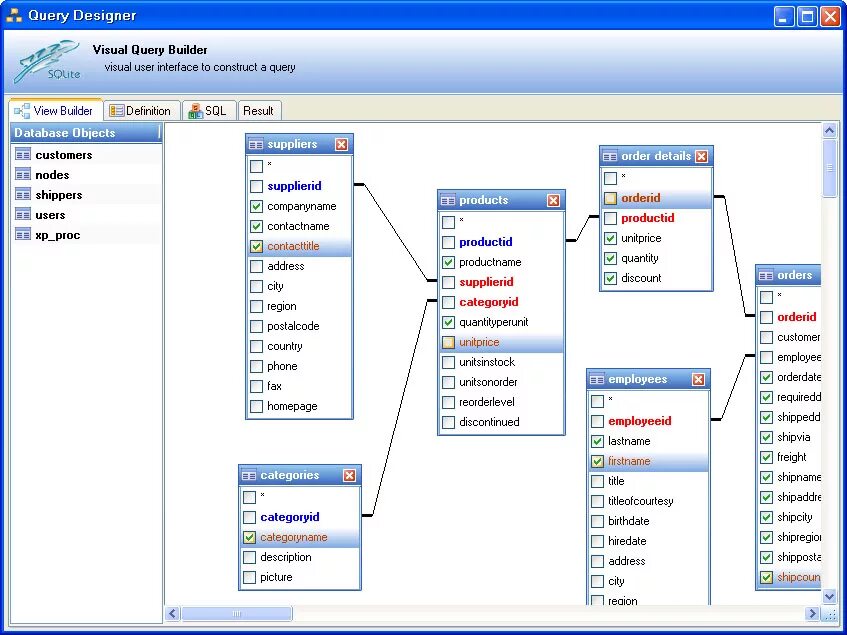Viewport: 847px width, 635px height.
Task: Remove the products table from diagram
Action: 554,201
